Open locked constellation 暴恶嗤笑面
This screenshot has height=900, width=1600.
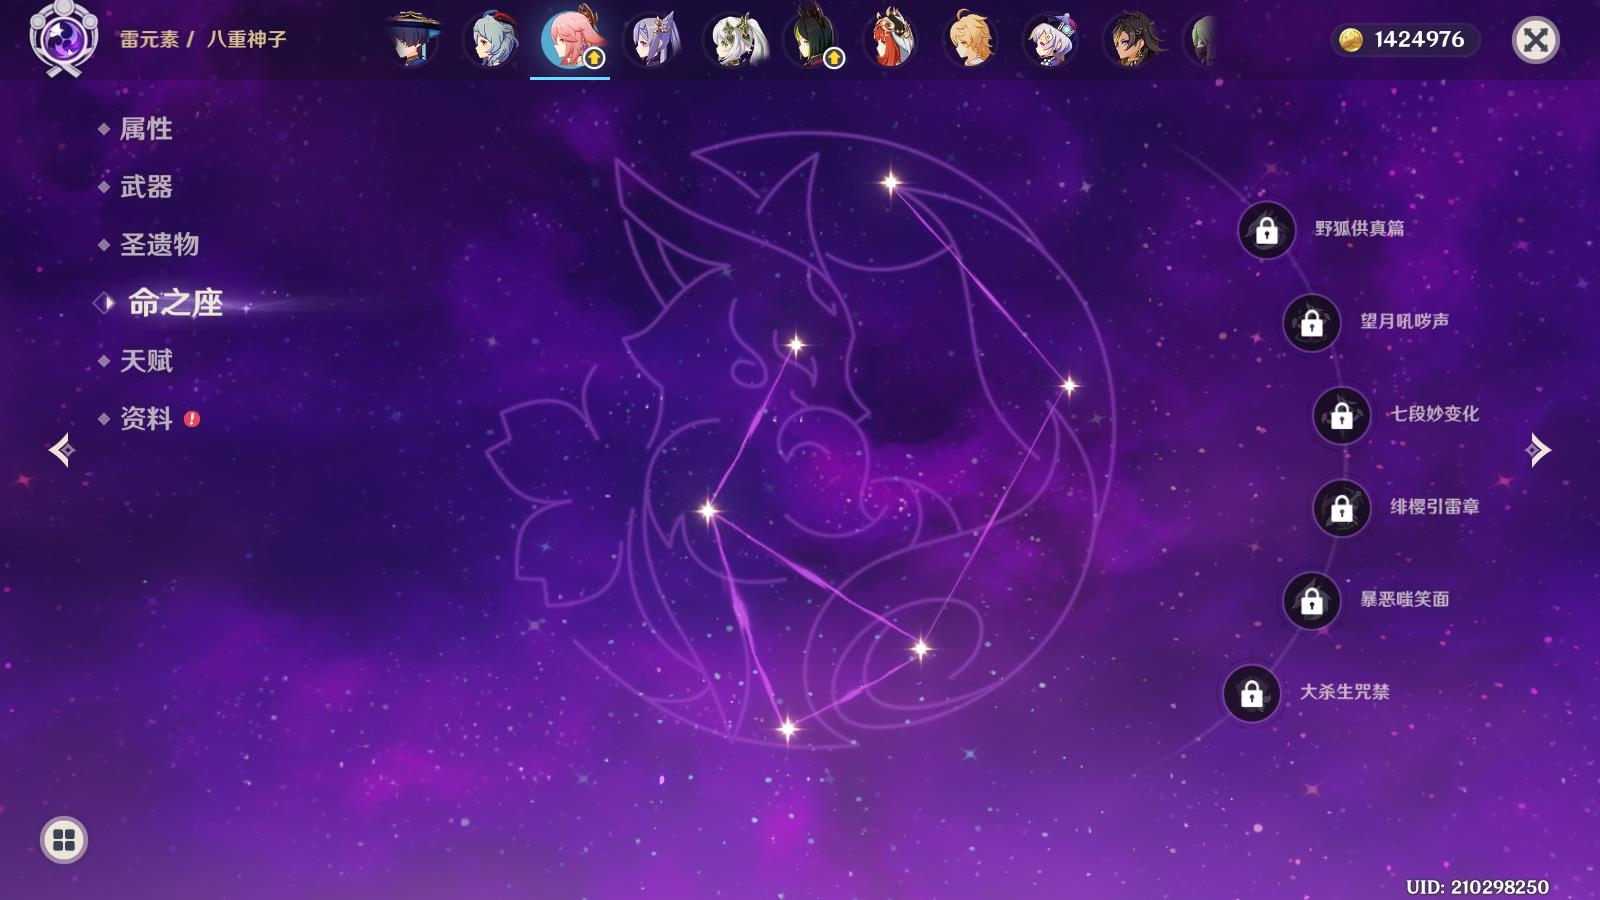pos(1312,601)
